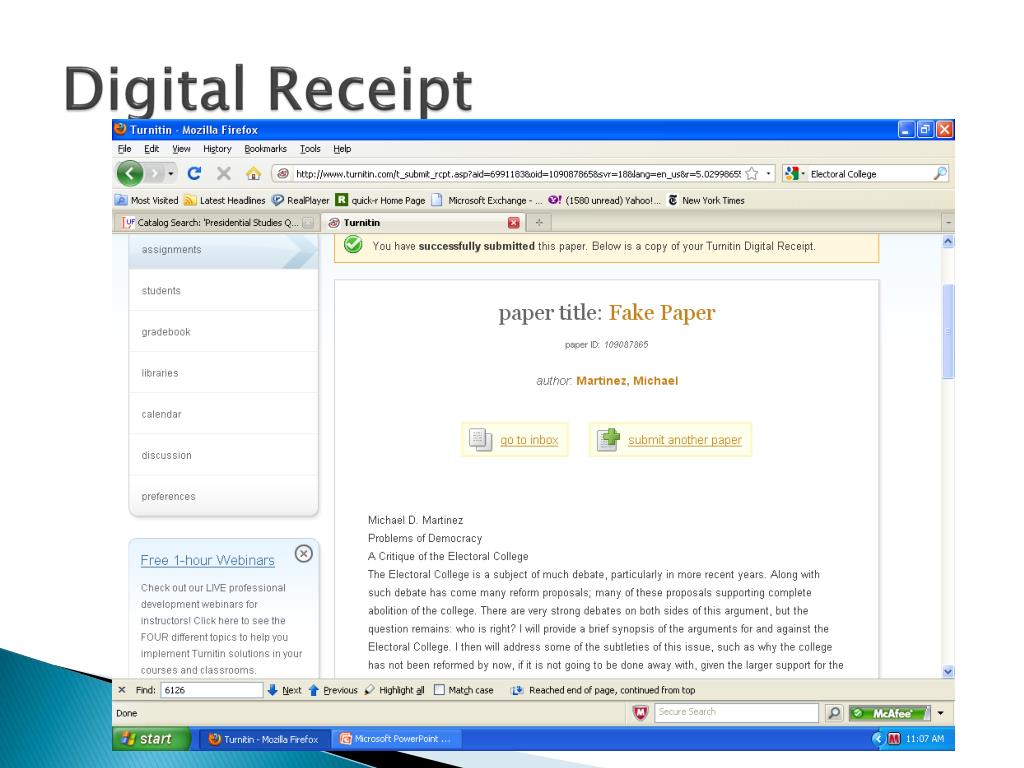
Task: Open gradebook in the sidebar
Action: pos(223,332)
